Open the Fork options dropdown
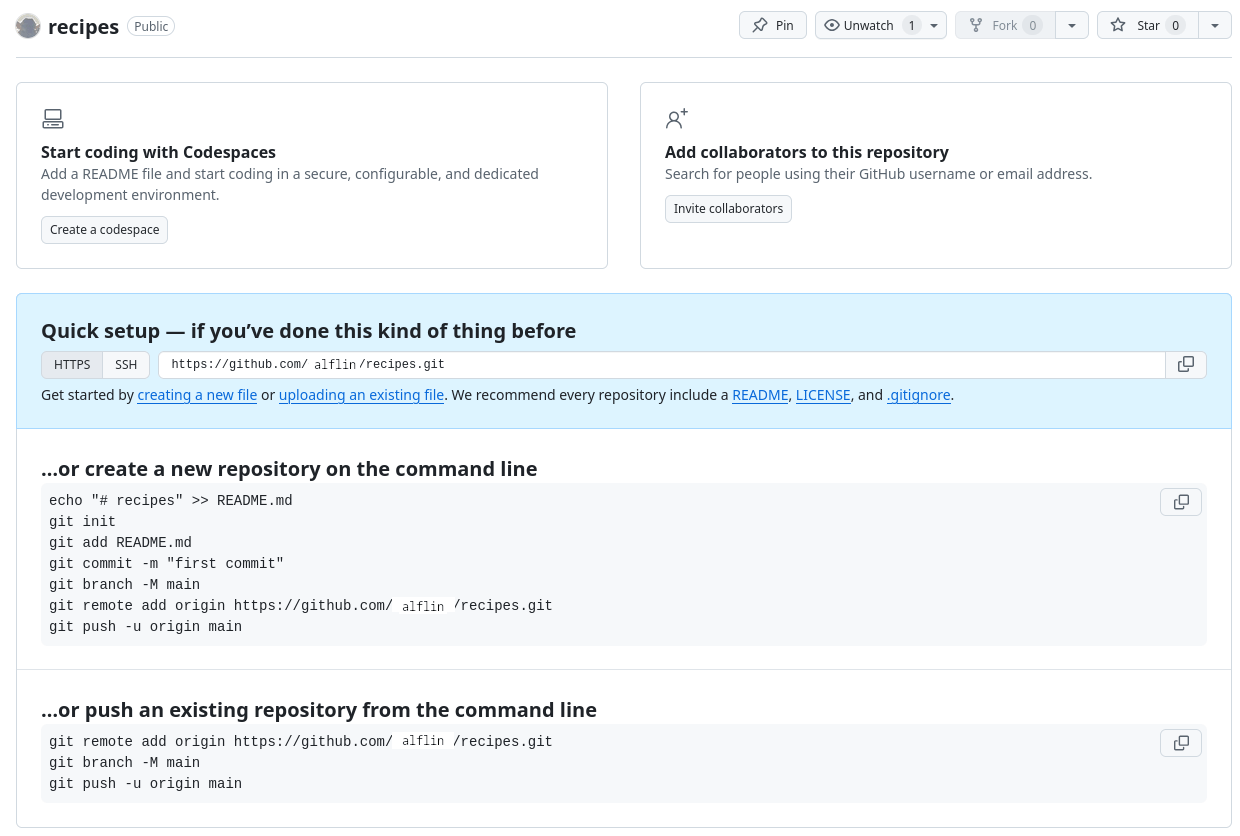The image size is (1240, 836). click(1071, 25)
